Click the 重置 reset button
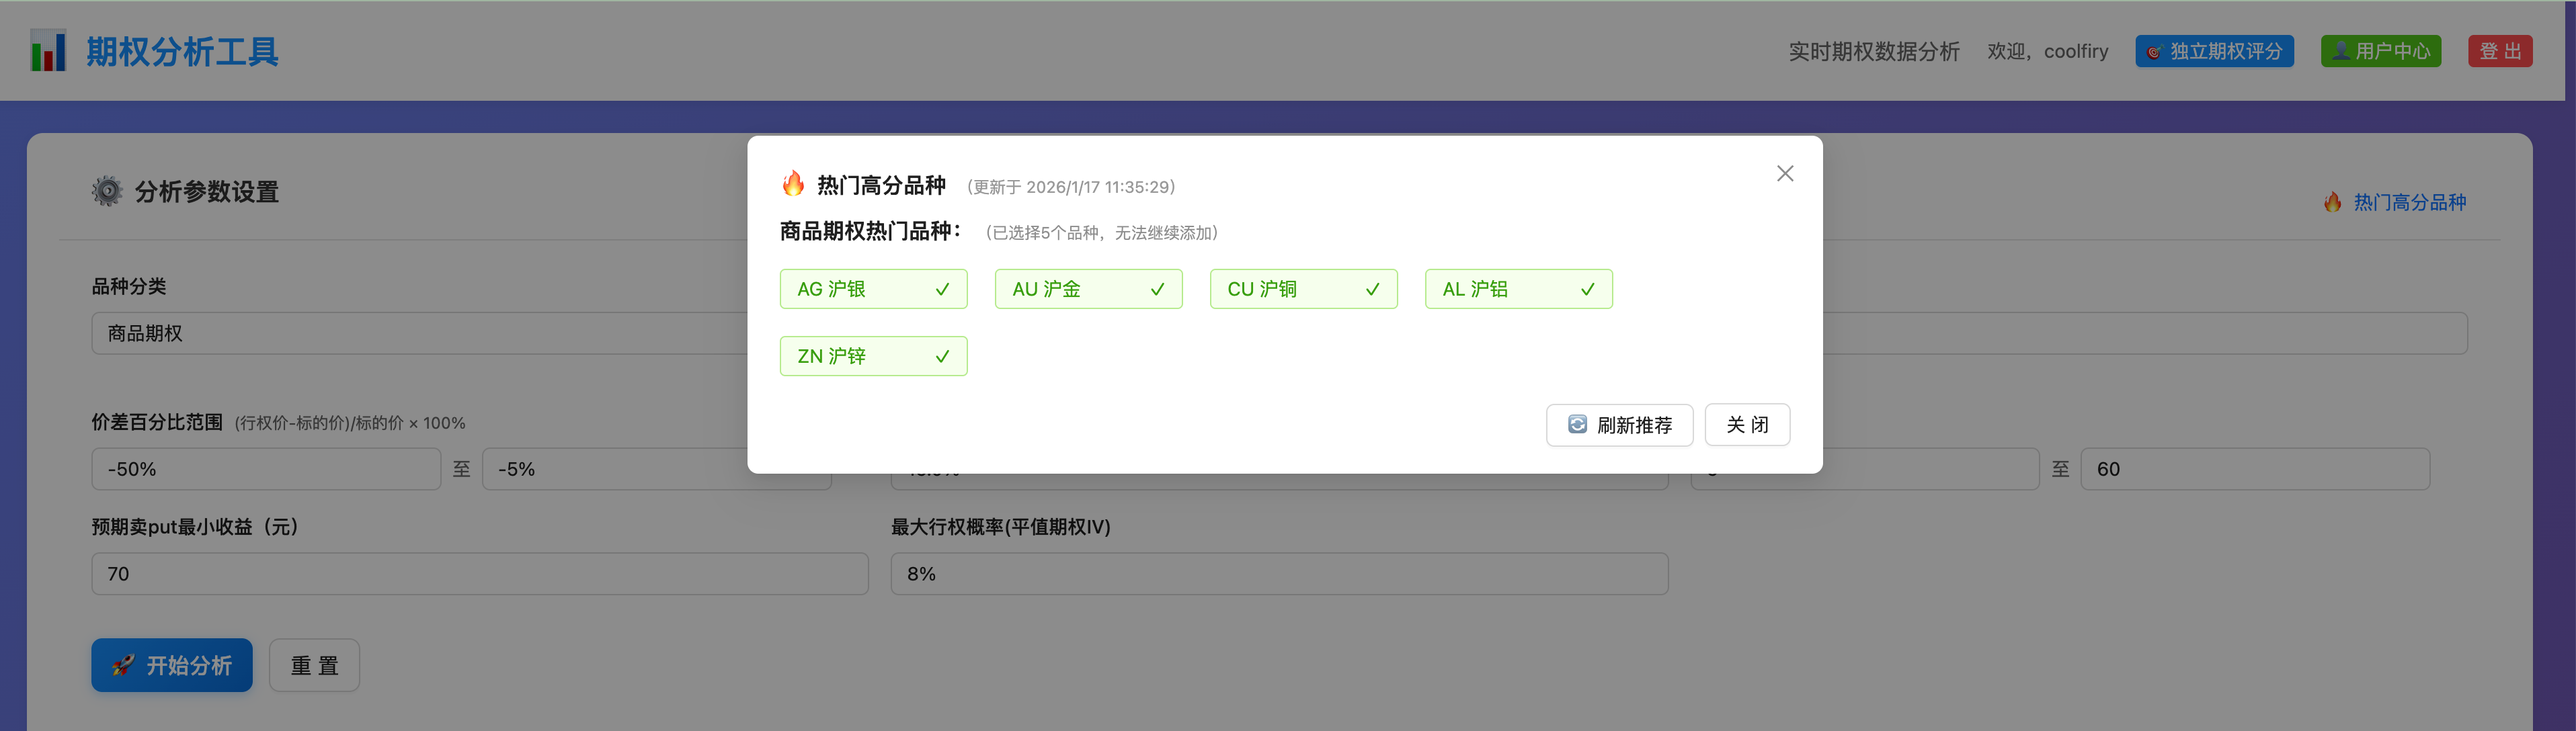The height and width of the screenshot is (731, 2576). tap(314, 665)
